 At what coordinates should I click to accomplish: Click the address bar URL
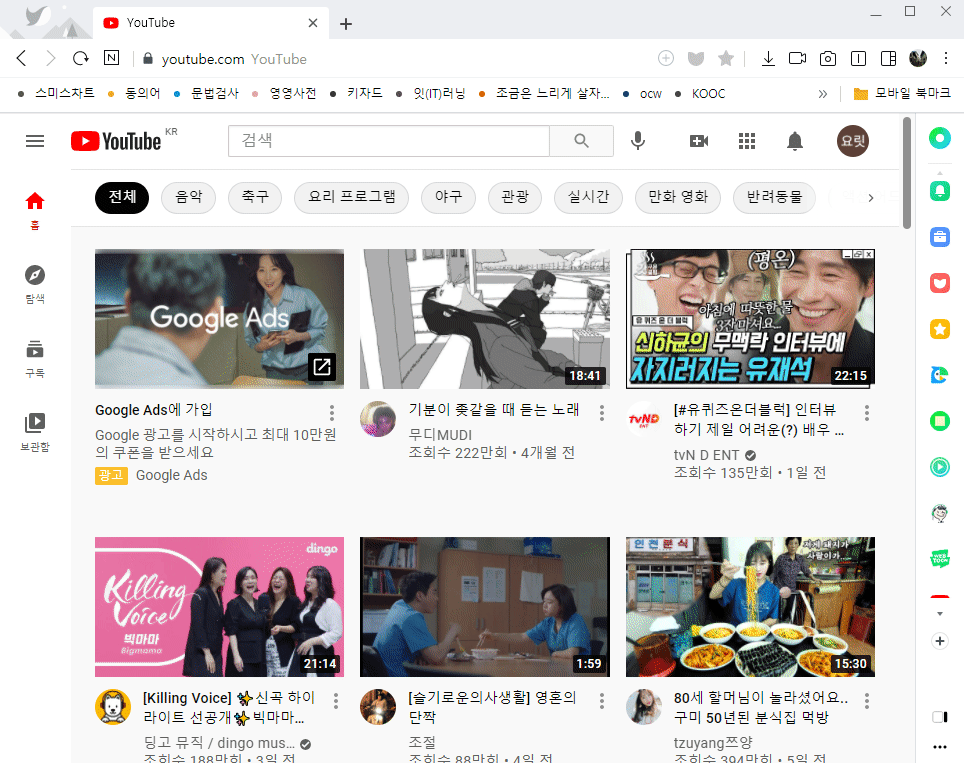(203, 59)
